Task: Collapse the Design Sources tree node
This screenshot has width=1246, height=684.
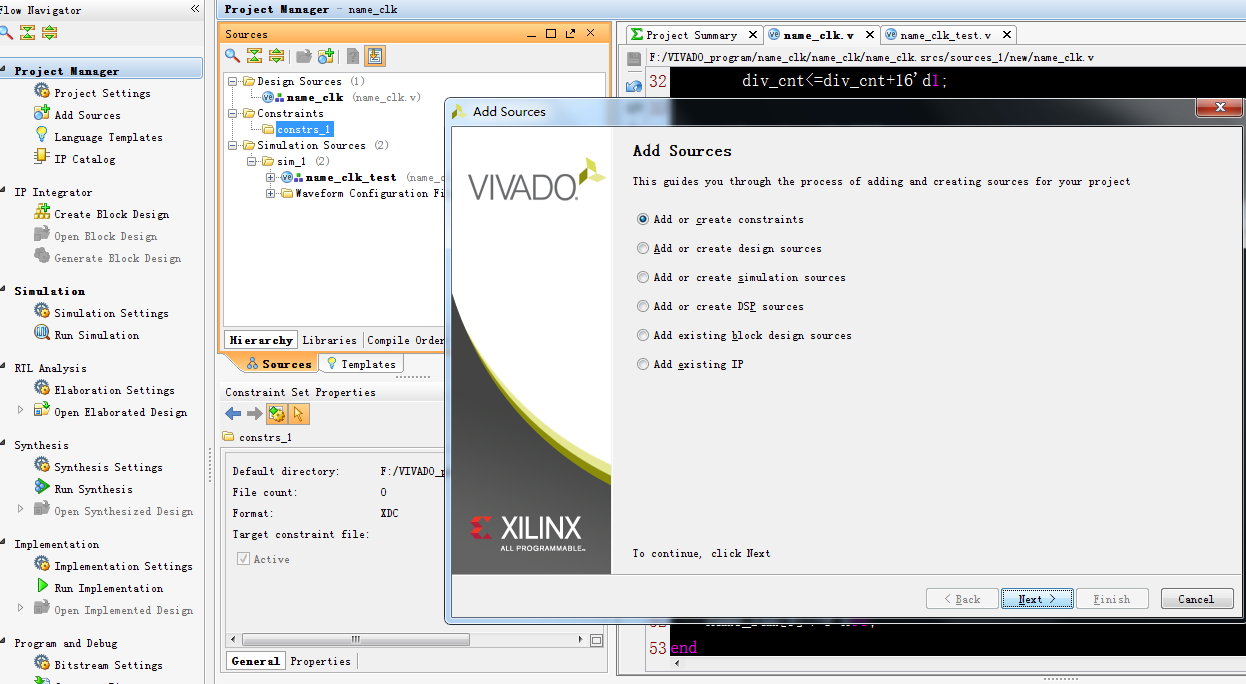Action: coord(234,81)
